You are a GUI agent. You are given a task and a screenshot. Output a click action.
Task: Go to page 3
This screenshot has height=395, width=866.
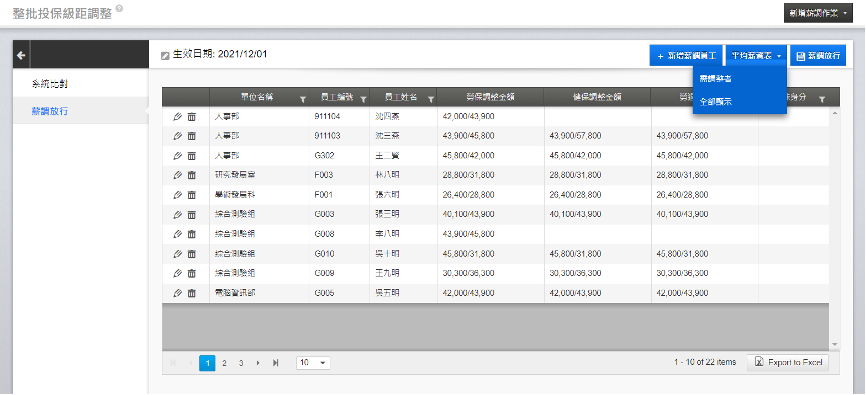coord(241,363)
